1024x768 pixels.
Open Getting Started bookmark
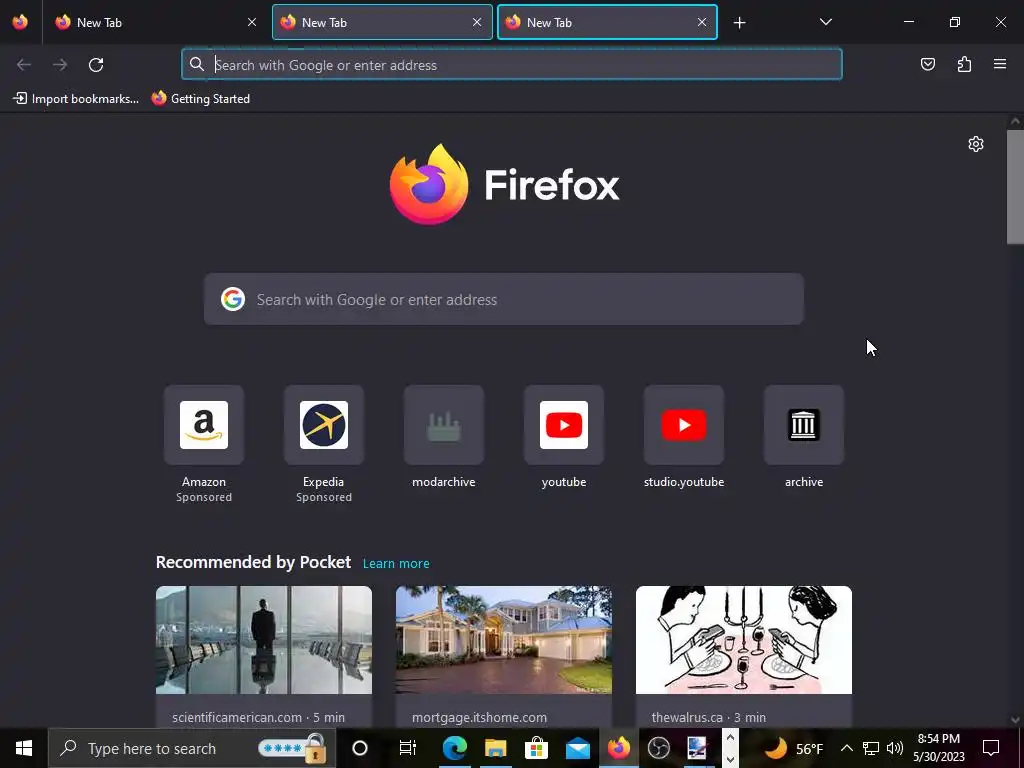click(x=200, y=99)
